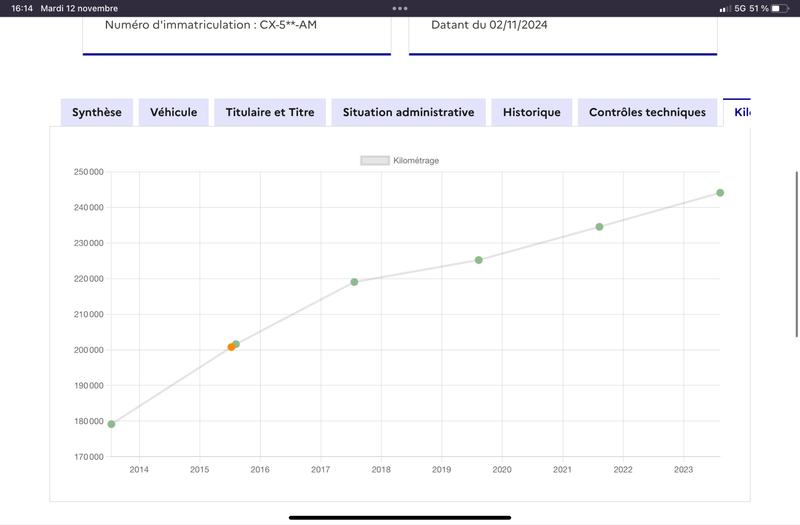
Task: Click the Numéro d'immatriculation CX-5**-AM text
Action: [211, 24]
